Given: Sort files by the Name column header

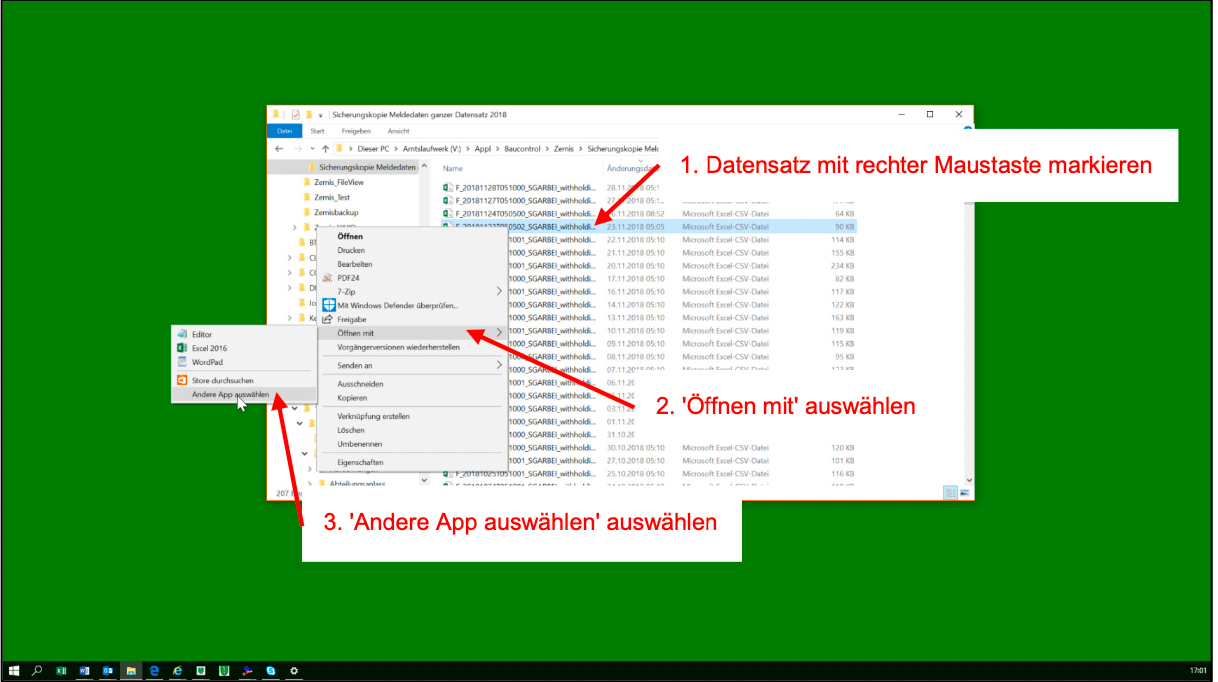Looking at the screenshot, I should coord(453,168).
